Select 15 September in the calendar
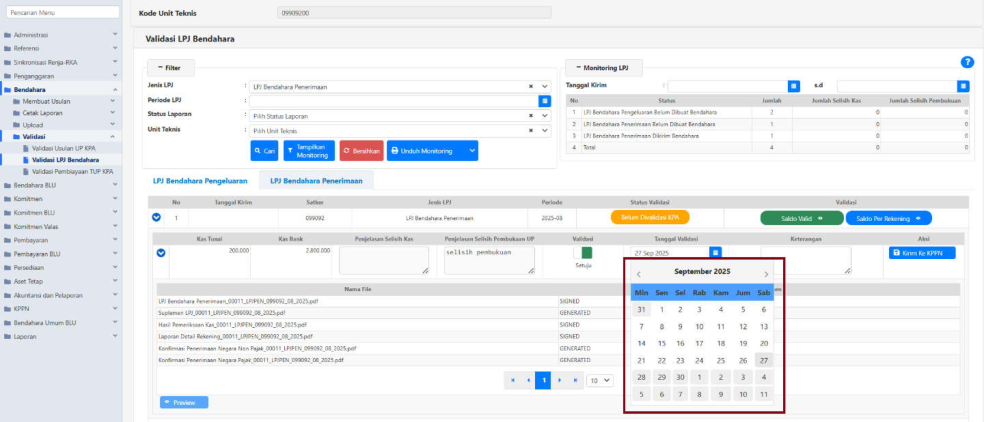Screen dimensions: 984x422 point(661,343)
